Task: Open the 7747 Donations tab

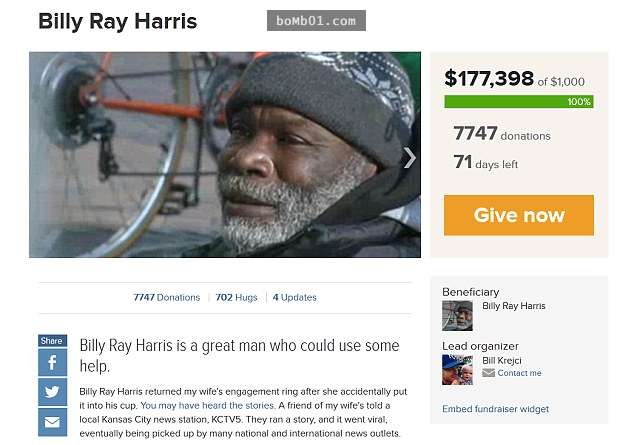Action: click(x=167, y=297)
